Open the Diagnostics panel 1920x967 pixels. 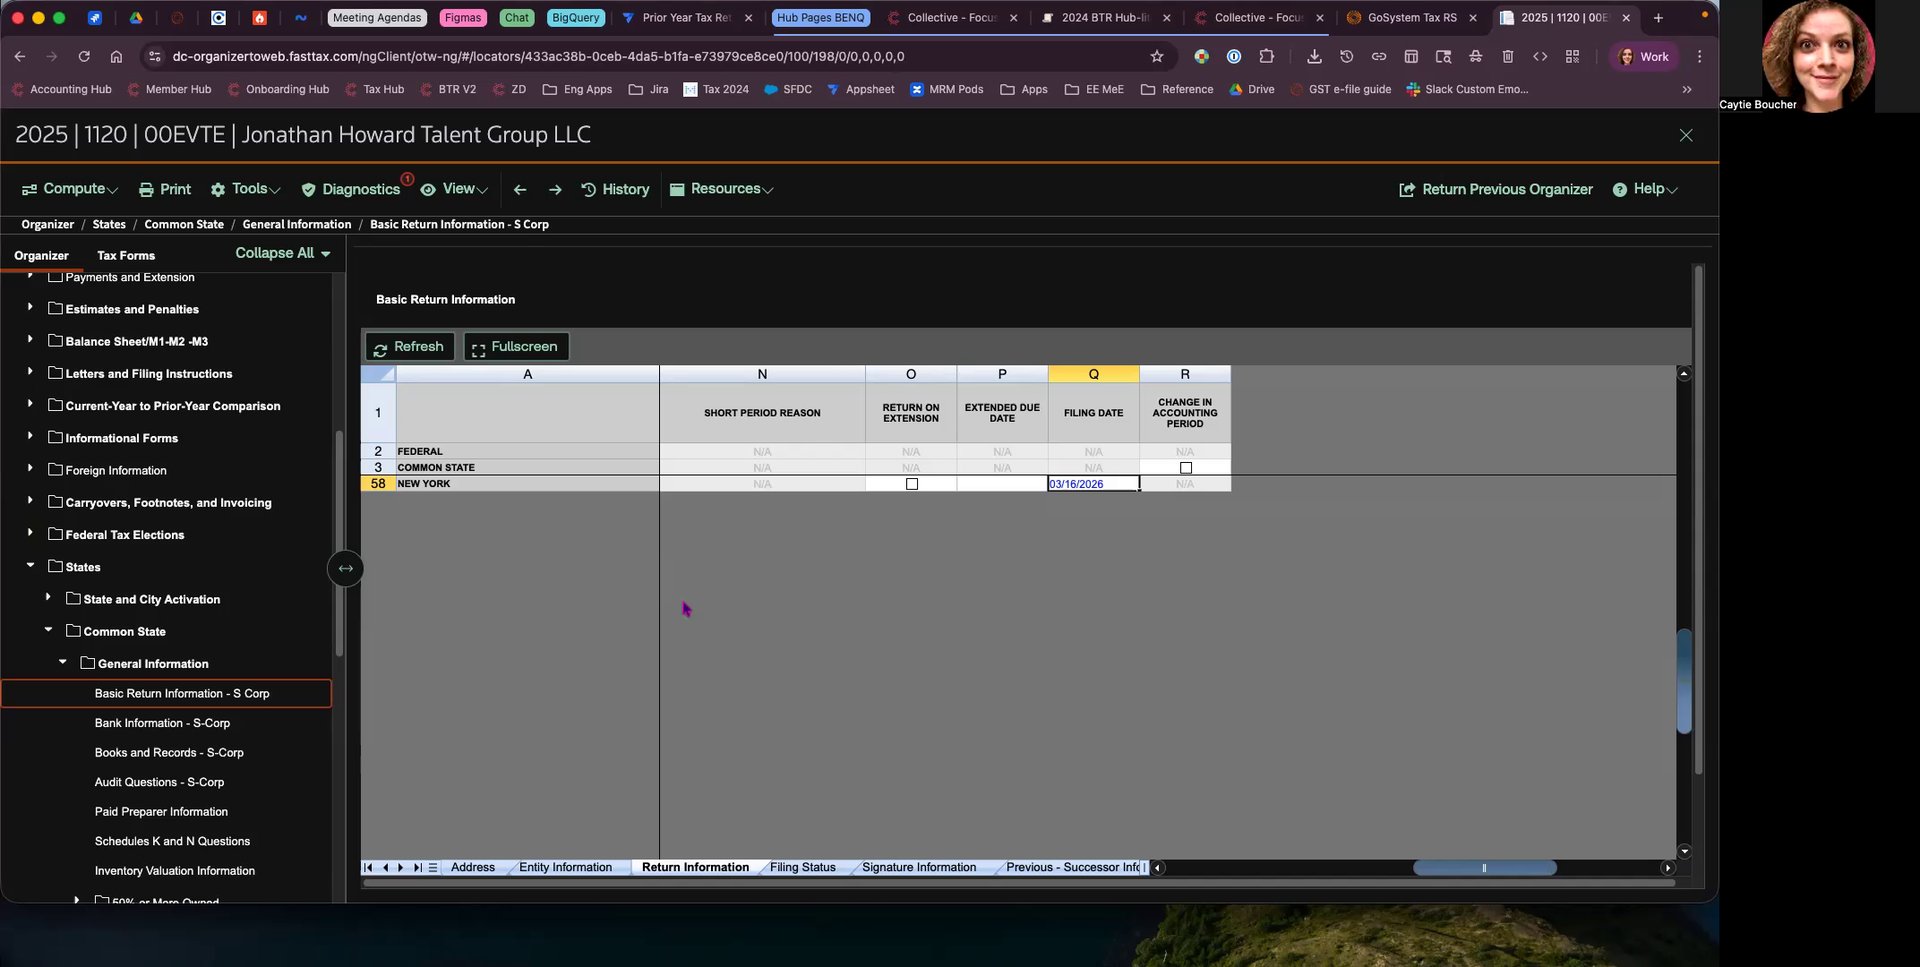359,189
